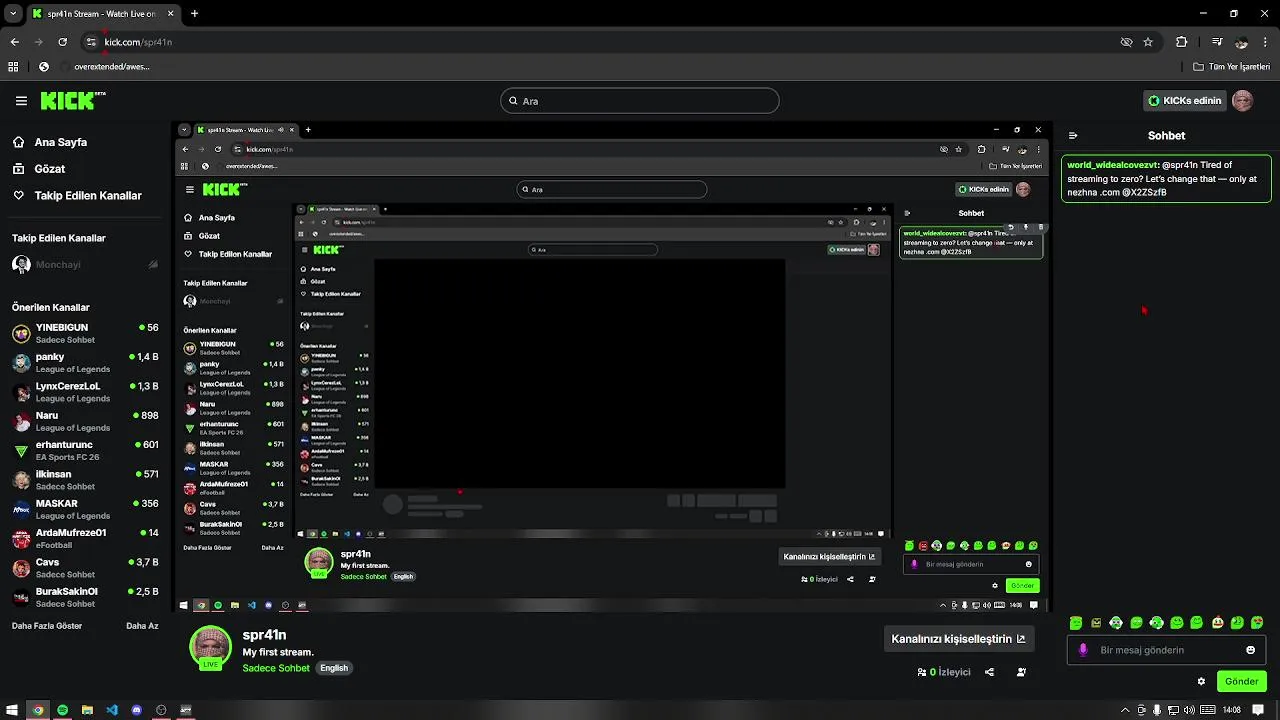Expand list with Daha Fazla Göster
The height and width of the screenshot is (720, 1280).
(47, 626)
